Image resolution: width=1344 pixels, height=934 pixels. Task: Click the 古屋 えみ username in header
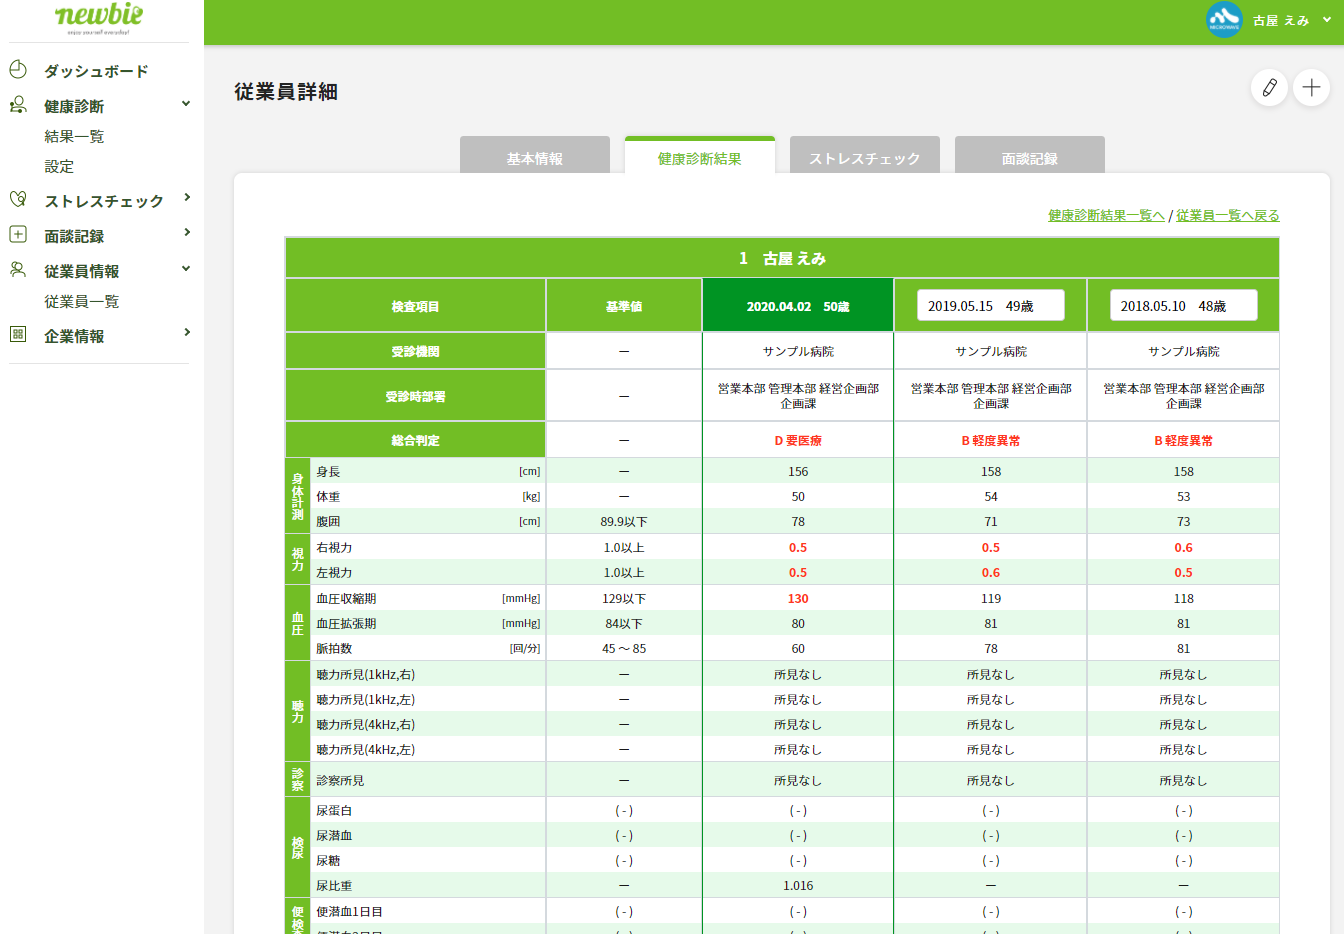1281,20
